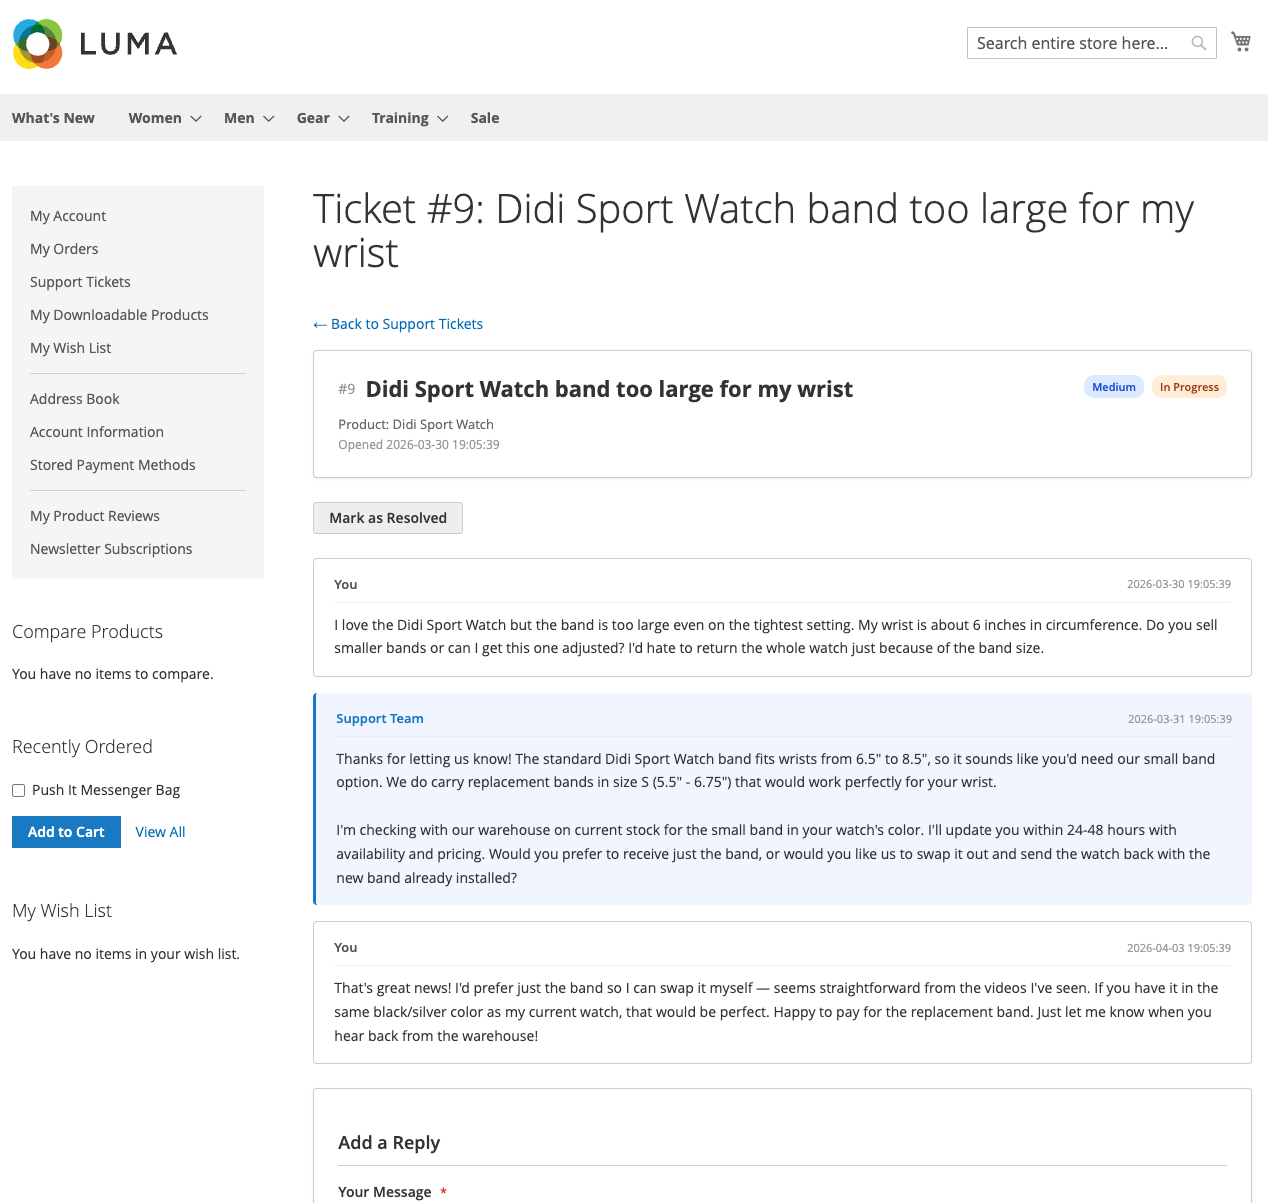Expand the Gear menu chevron

344,118
